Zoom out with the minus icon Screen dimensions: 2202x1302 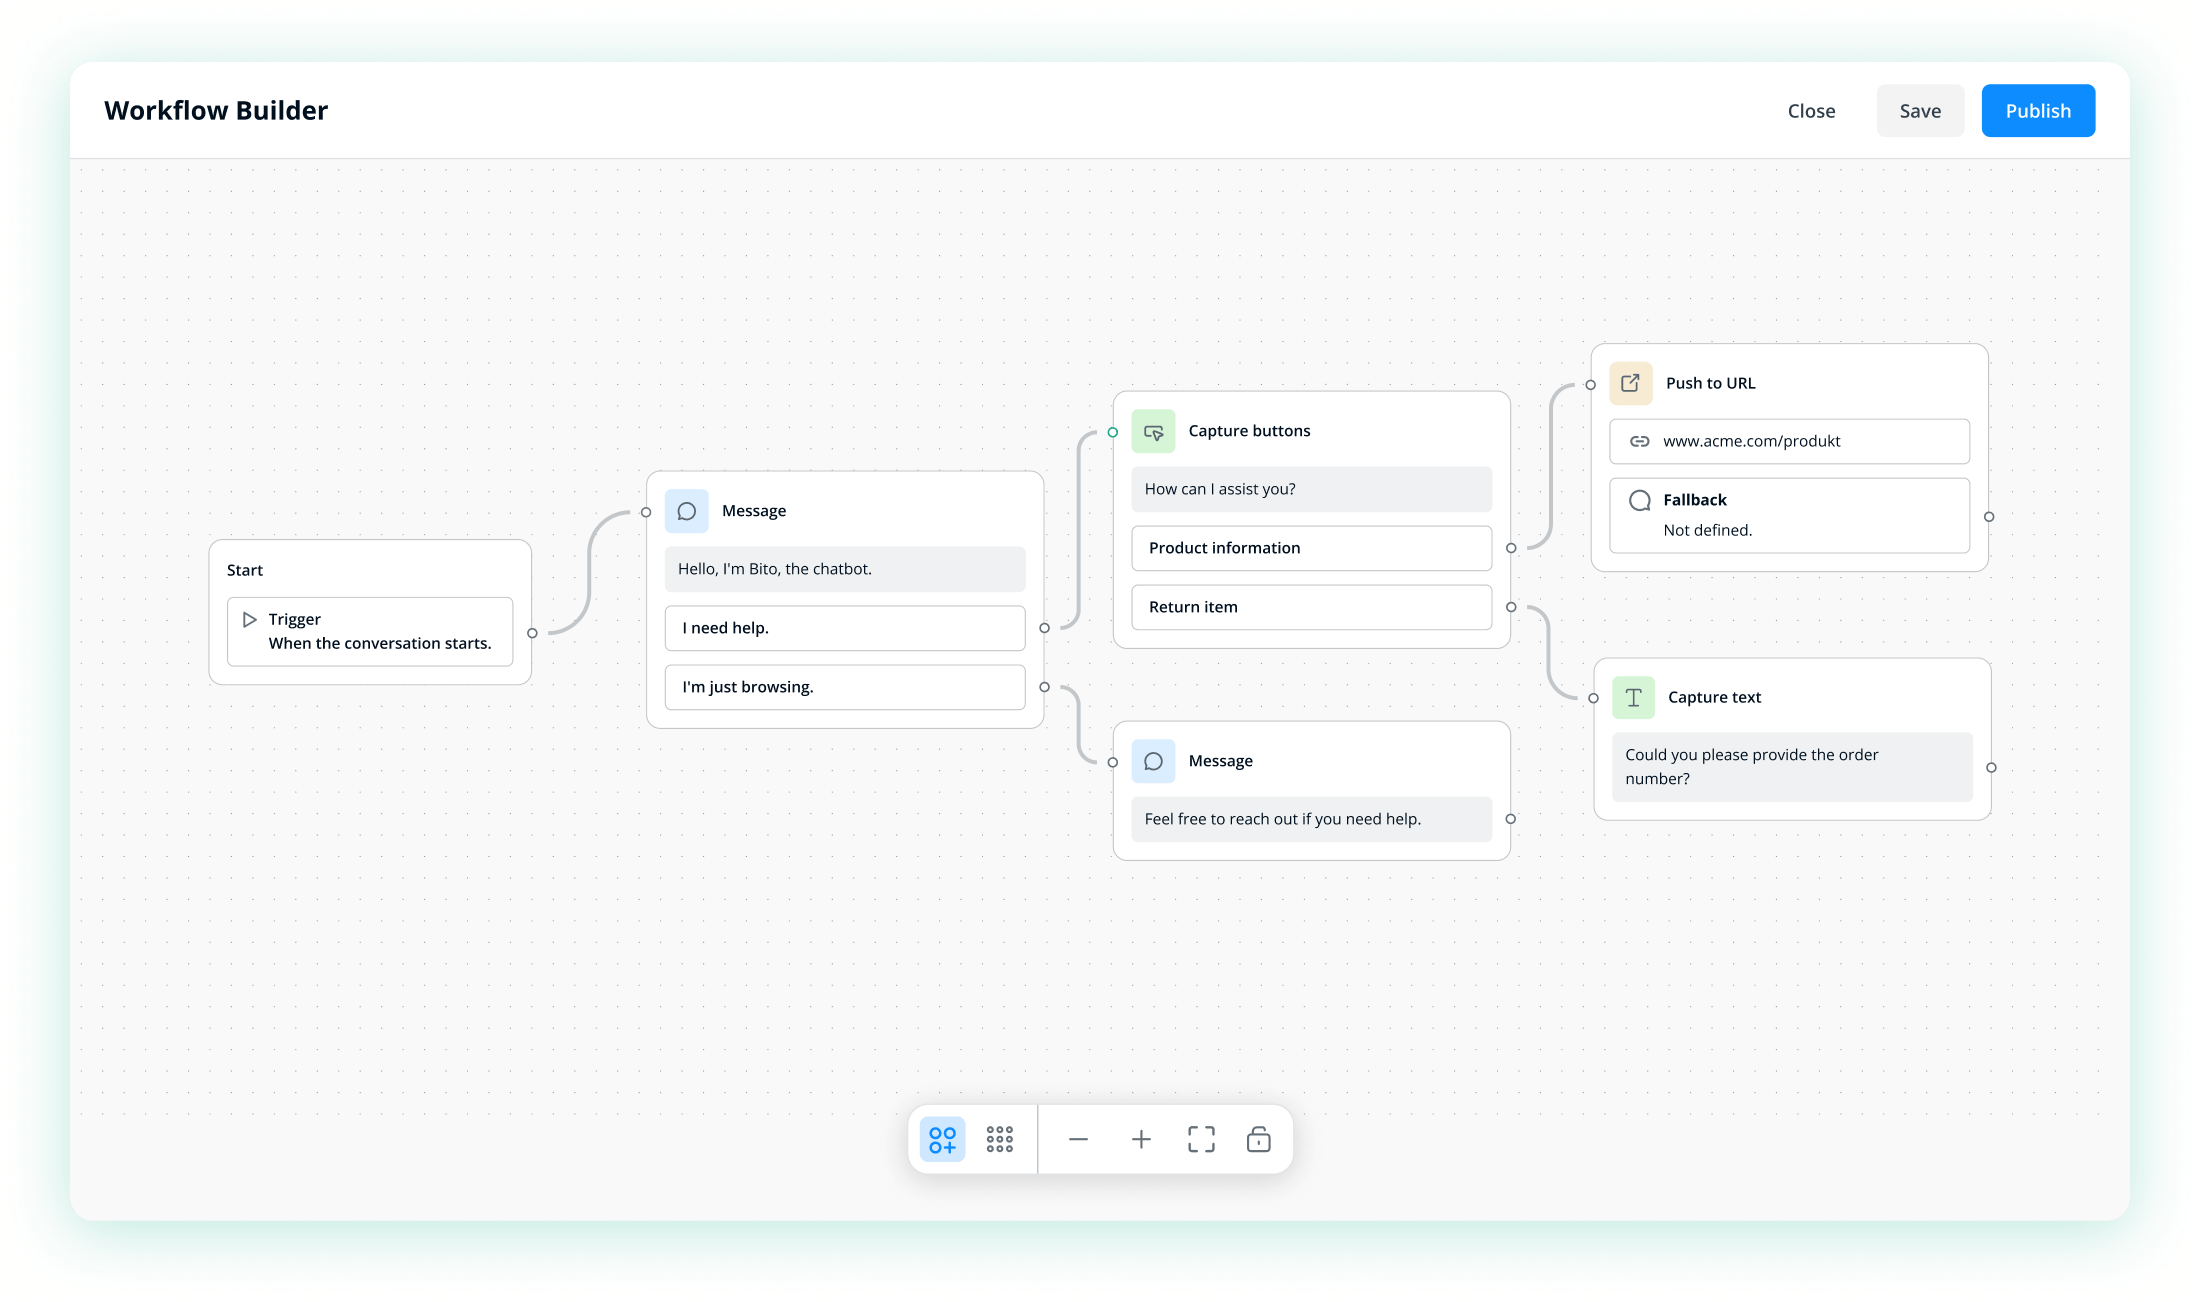click(1078, 1139)
